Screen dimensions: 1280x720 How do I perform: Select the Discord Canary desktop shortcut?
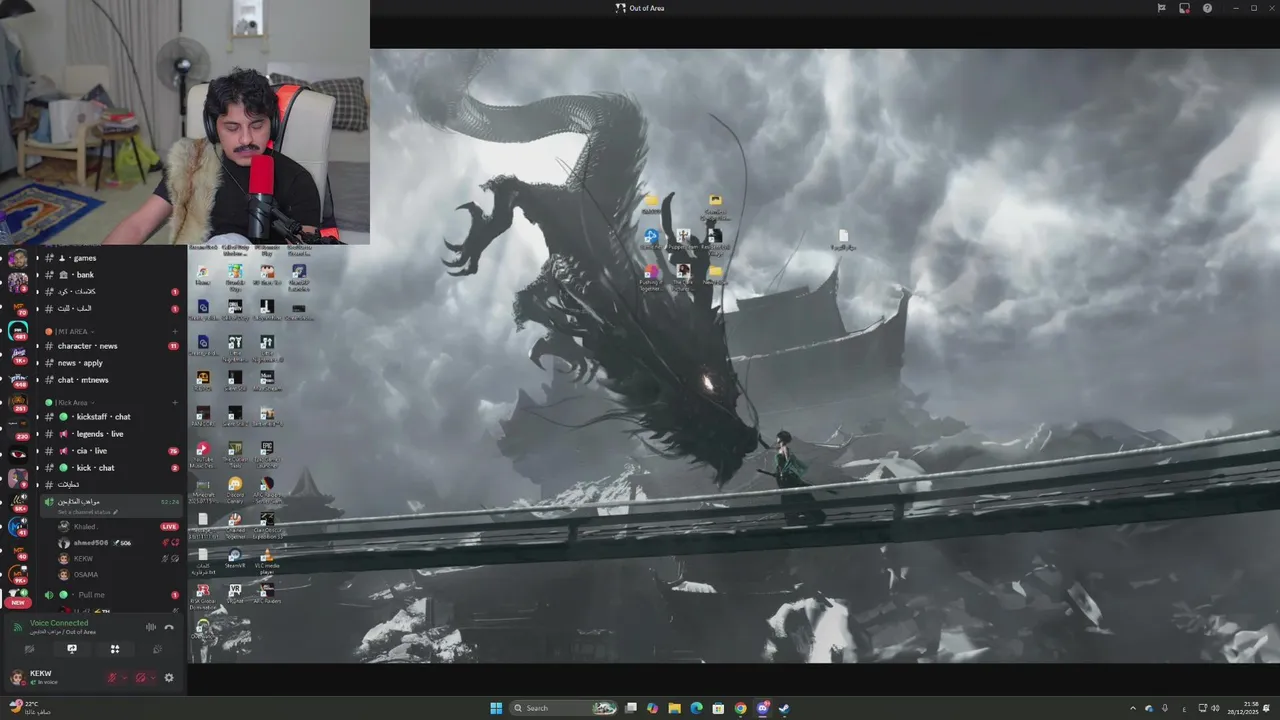pyautogui.click(x=235, y=488)
